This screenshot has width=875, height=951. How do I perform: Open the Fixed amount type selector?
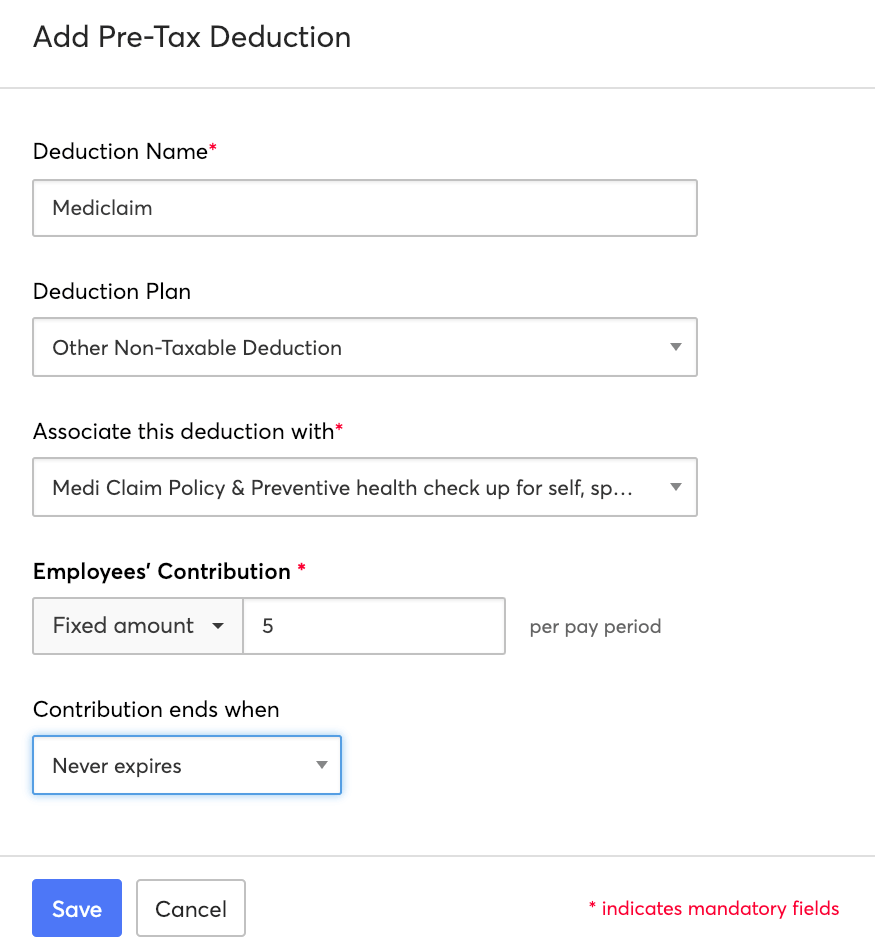pos(137,626)
